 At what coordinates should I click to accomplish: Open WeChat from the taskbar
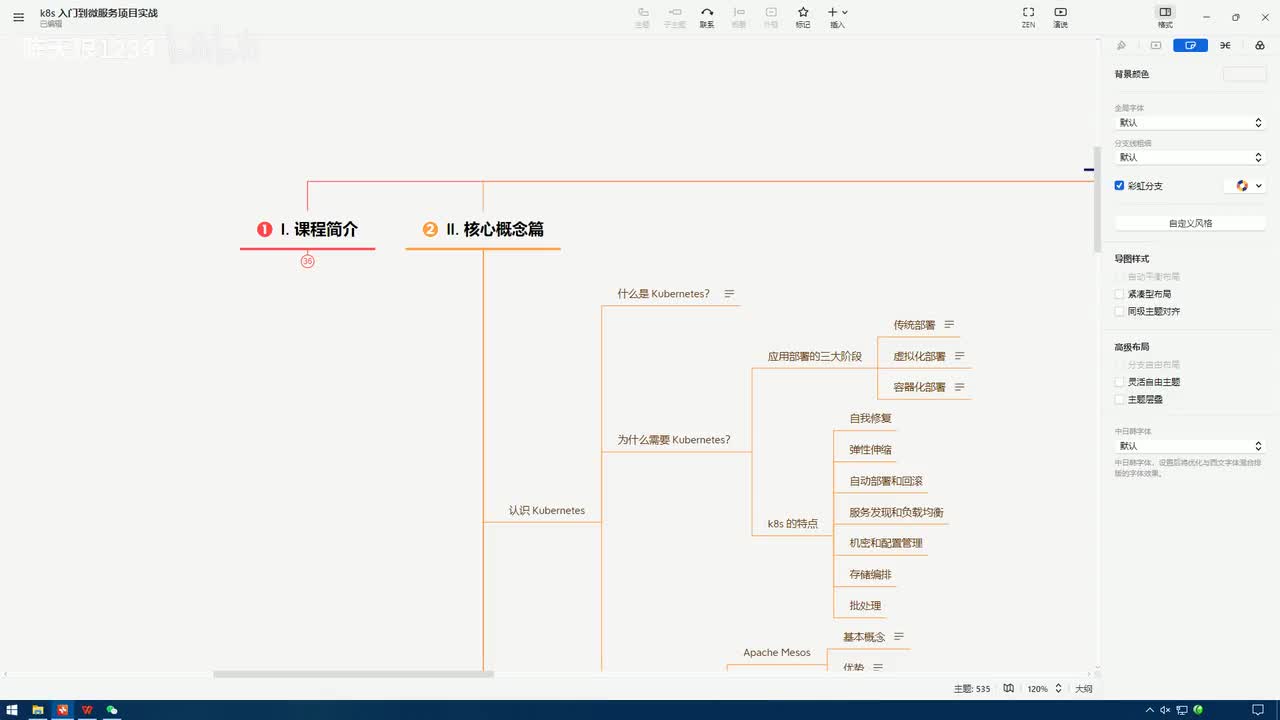tap(112, 710)
